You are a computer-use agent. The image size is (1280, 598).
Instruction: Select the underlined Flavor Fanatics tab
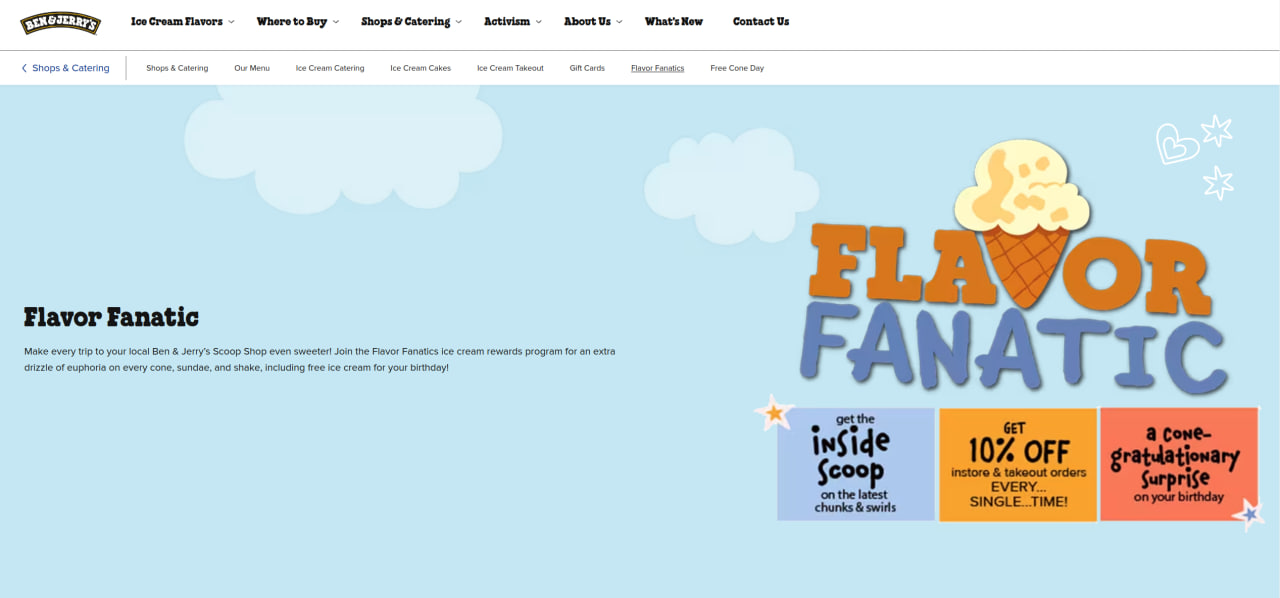coord(658,68)
